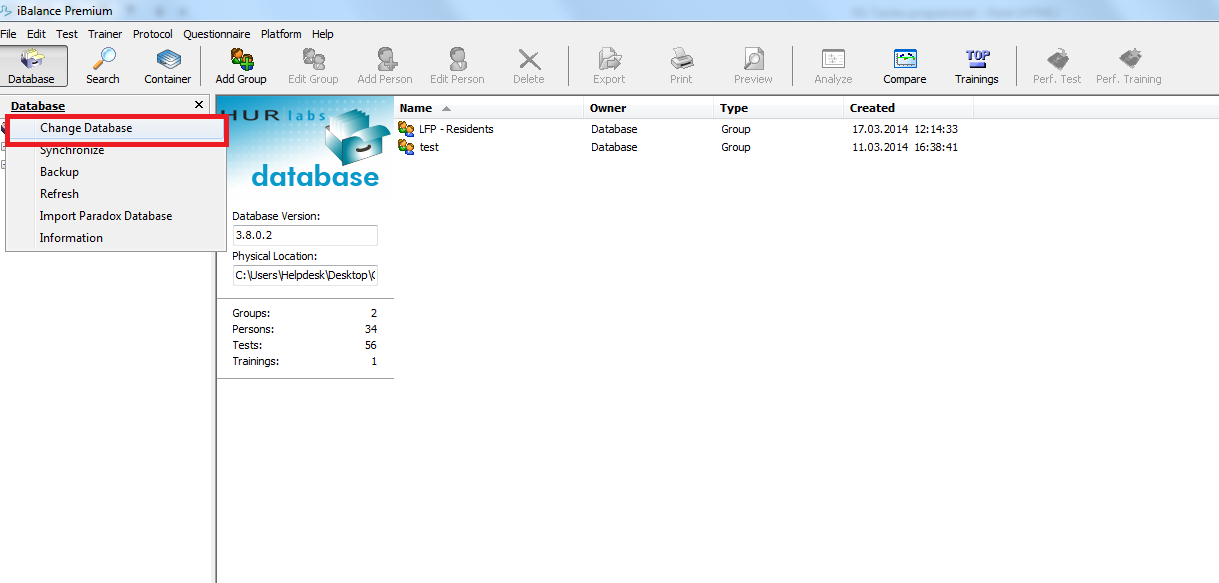Choose Backup from the Database menu
The image size is (1219, 583).
tap(116, 172)
